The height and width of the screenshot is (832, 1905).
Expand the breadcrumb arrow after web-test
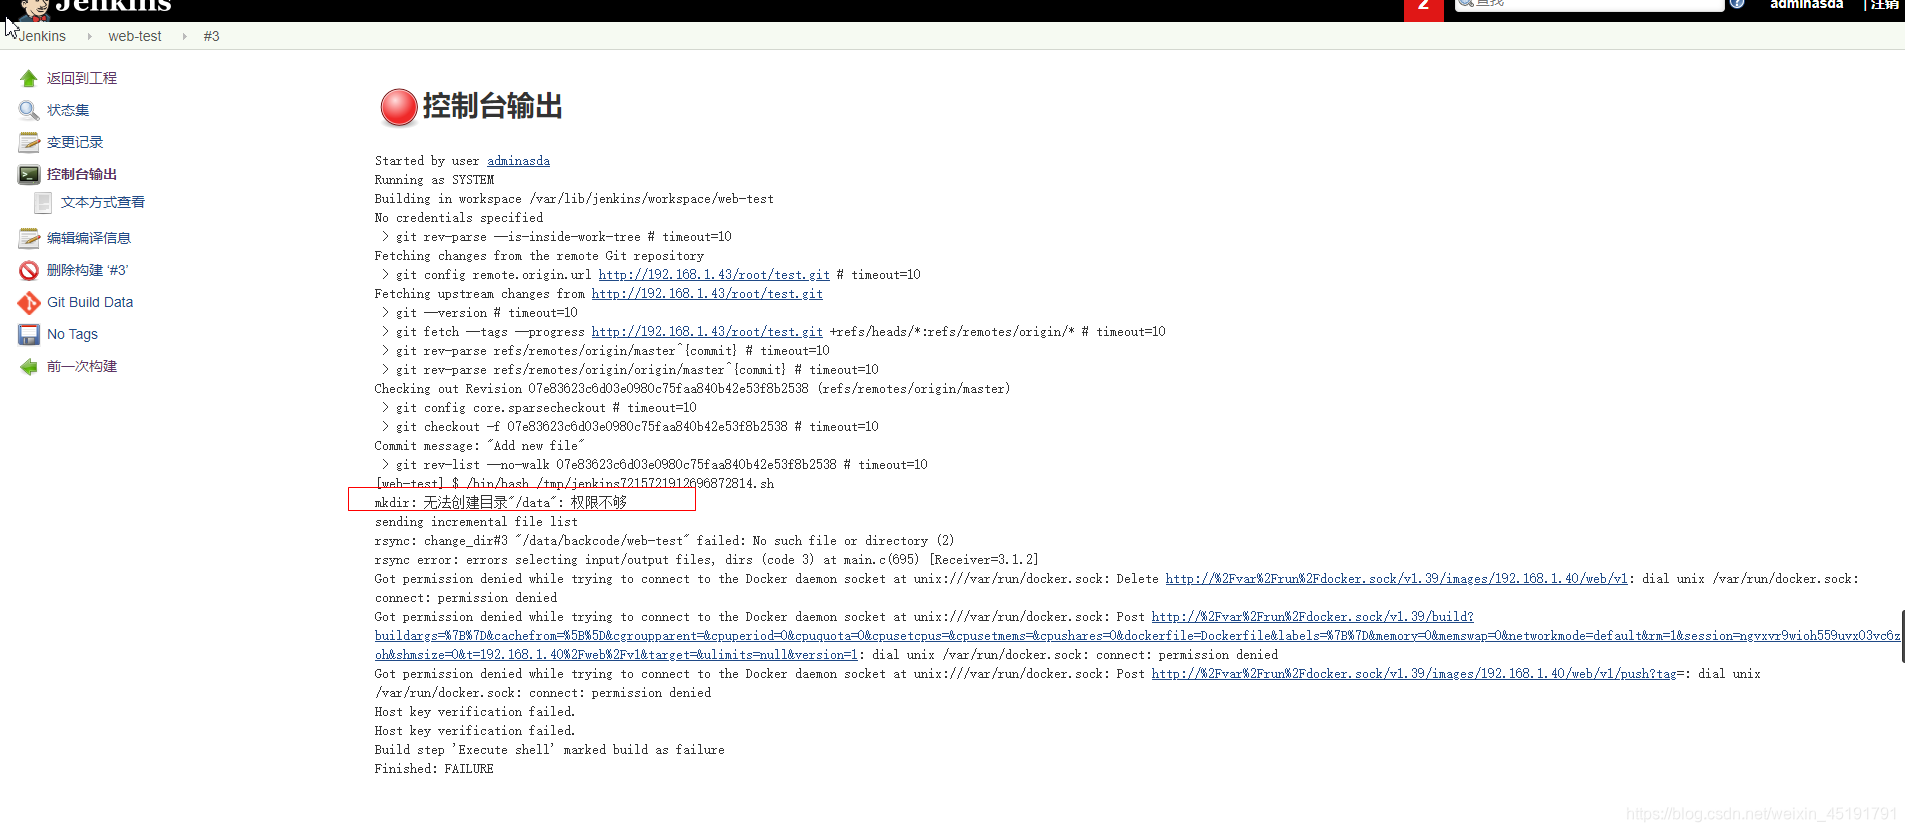(184, 36)
